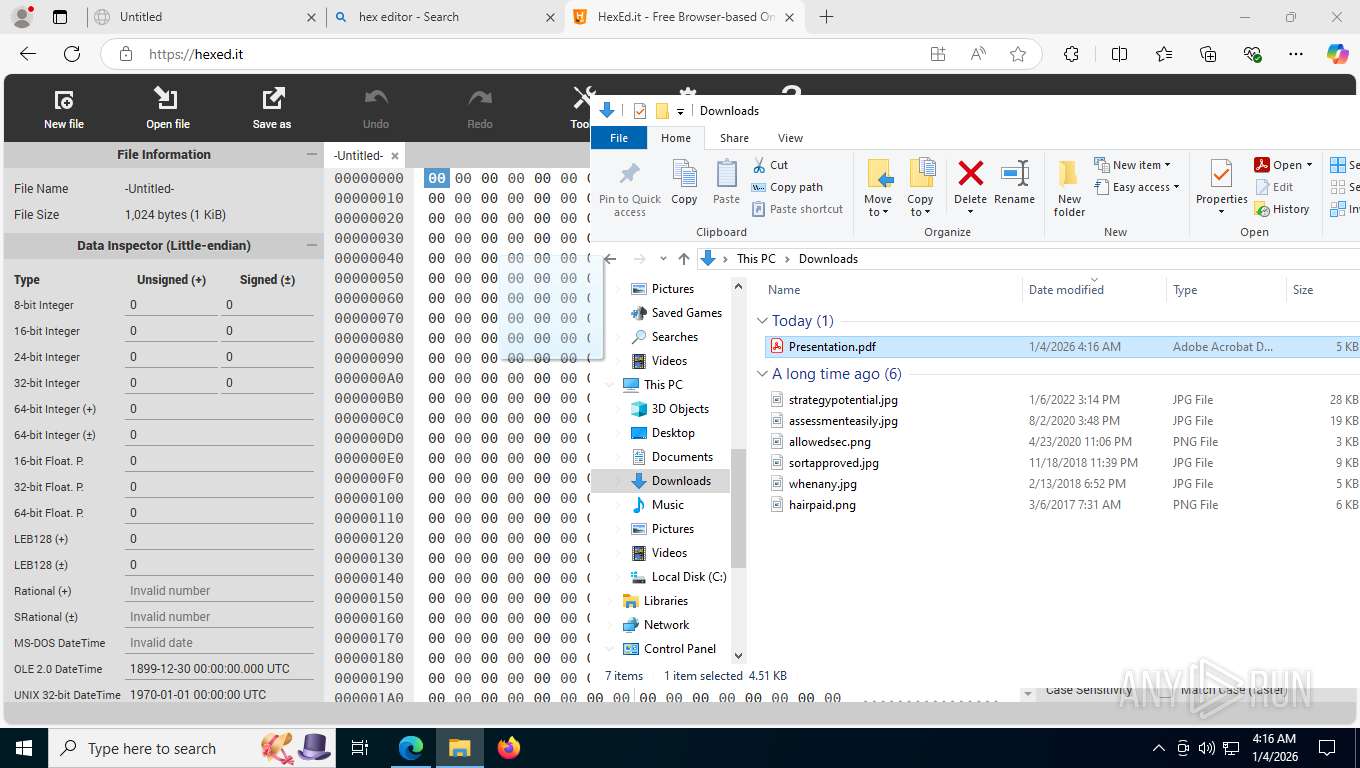The height and width of the screenshot is (768, 1360).
Task: Open Edge split screen icon
Action: pyautogui.click(x=1120, y=54)
